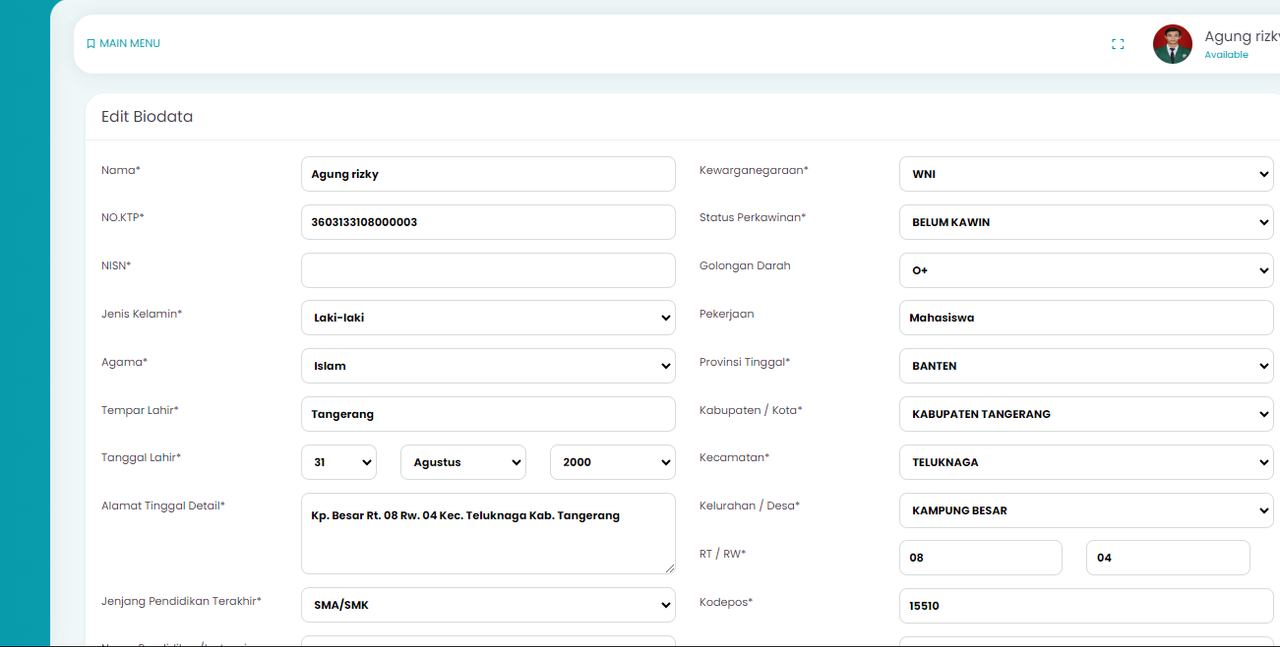
Task: Click the Available status text
Action: [1226, 55]
